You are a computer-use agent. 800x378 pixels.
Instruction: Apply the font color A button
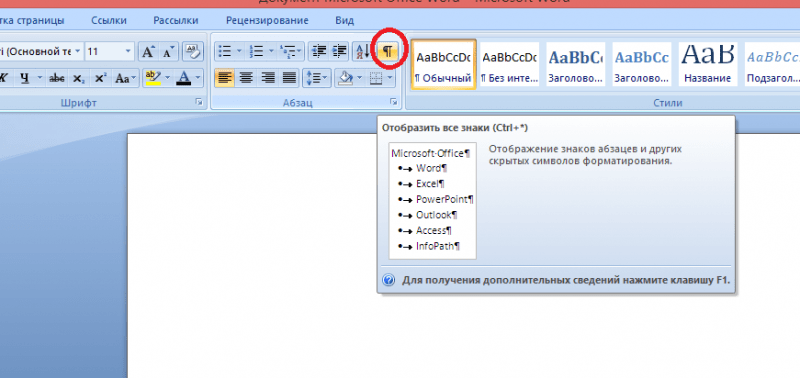click(184, 78)
